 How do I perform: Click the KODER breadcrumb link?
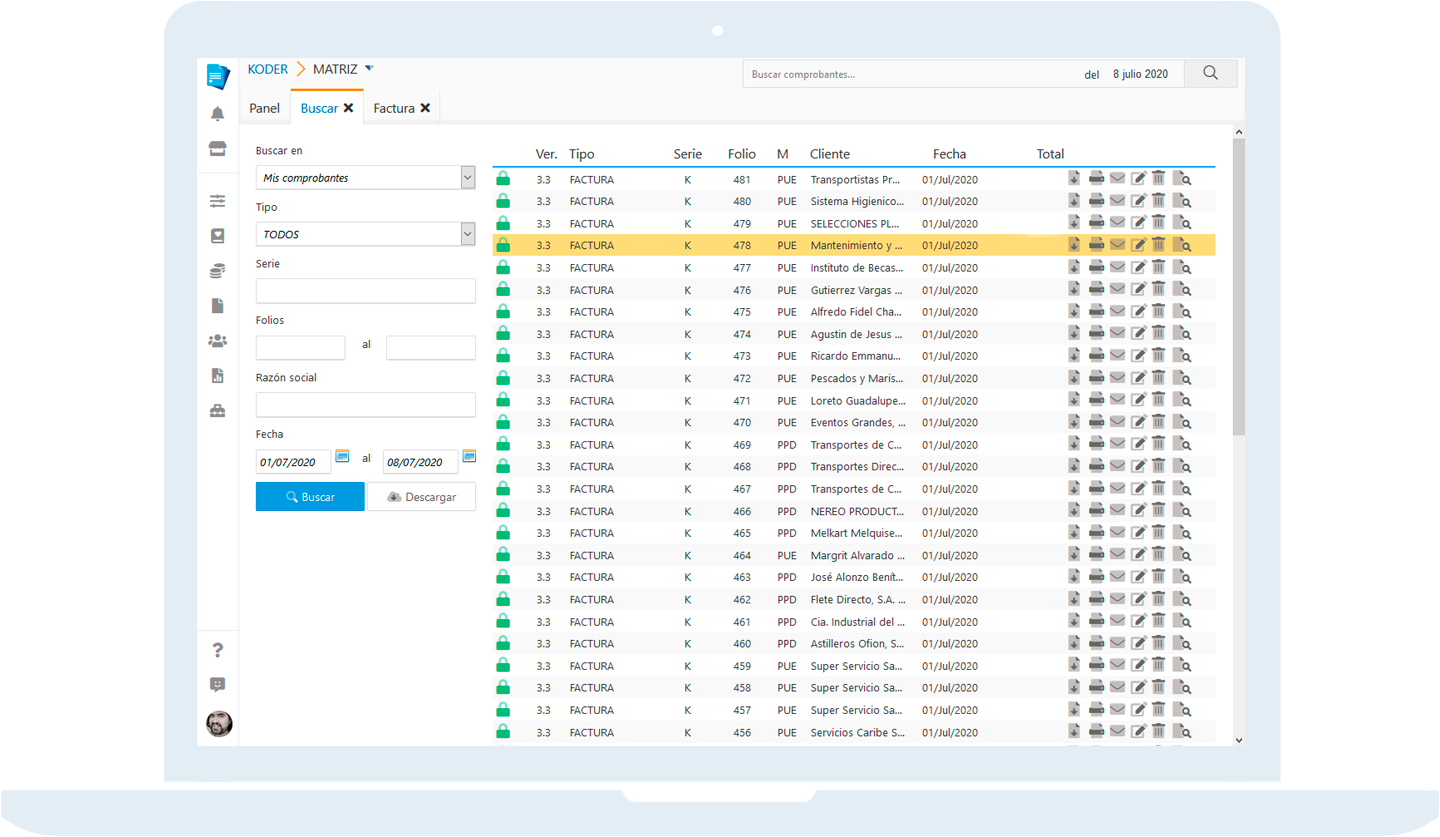click(268, 70)
